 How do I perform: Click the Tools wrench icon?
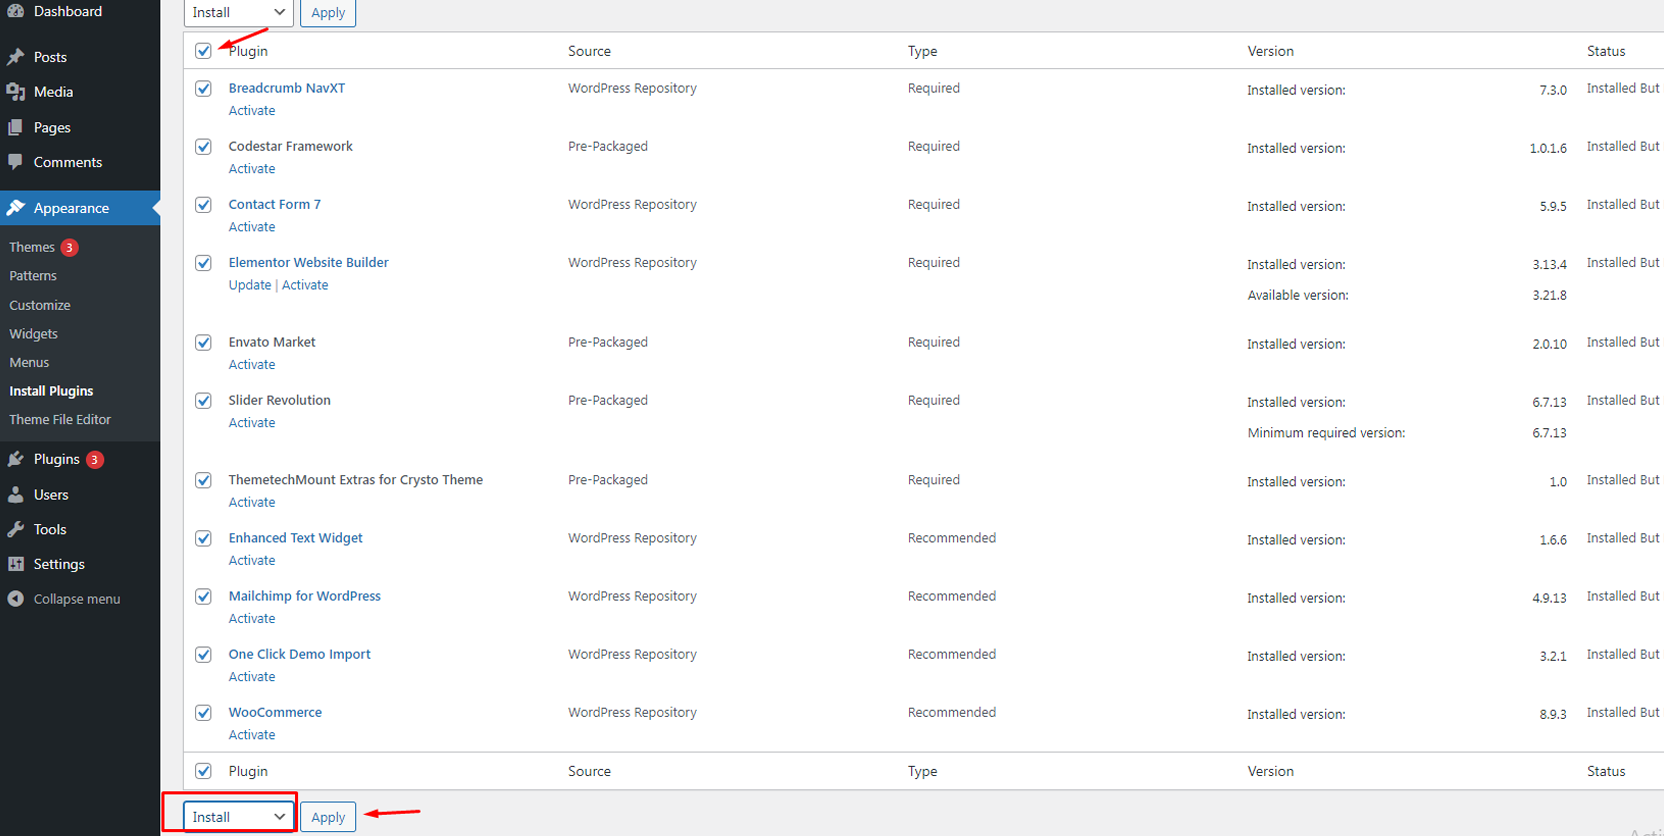(x=16, y=530)
